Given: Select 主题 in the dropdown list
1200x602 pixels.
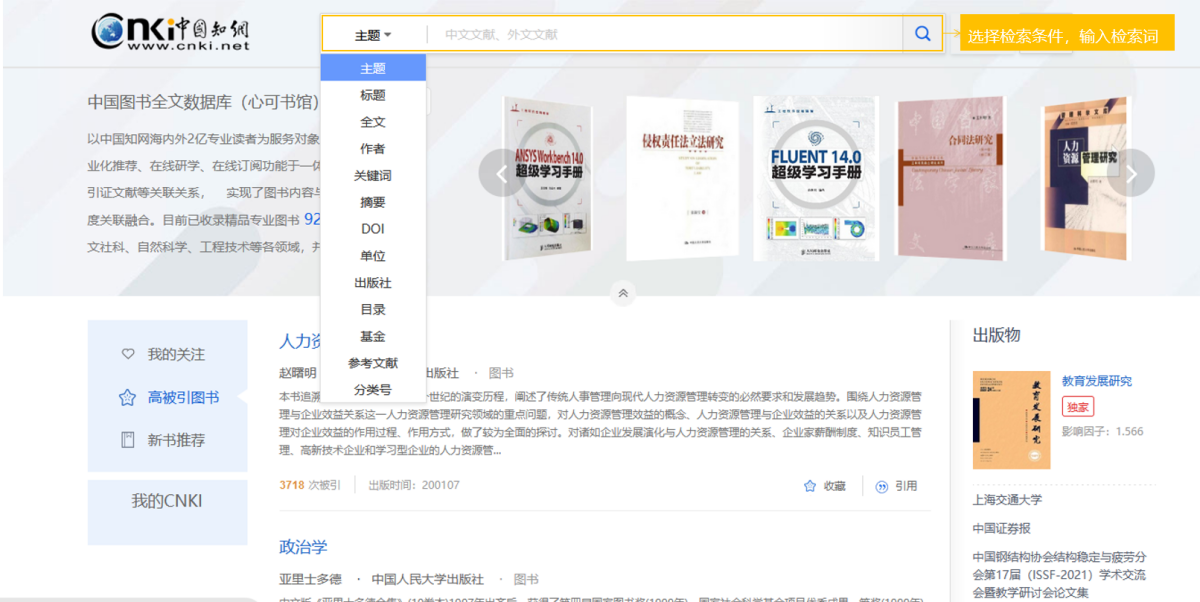Looking at the screenshot, I should point(373,68).
